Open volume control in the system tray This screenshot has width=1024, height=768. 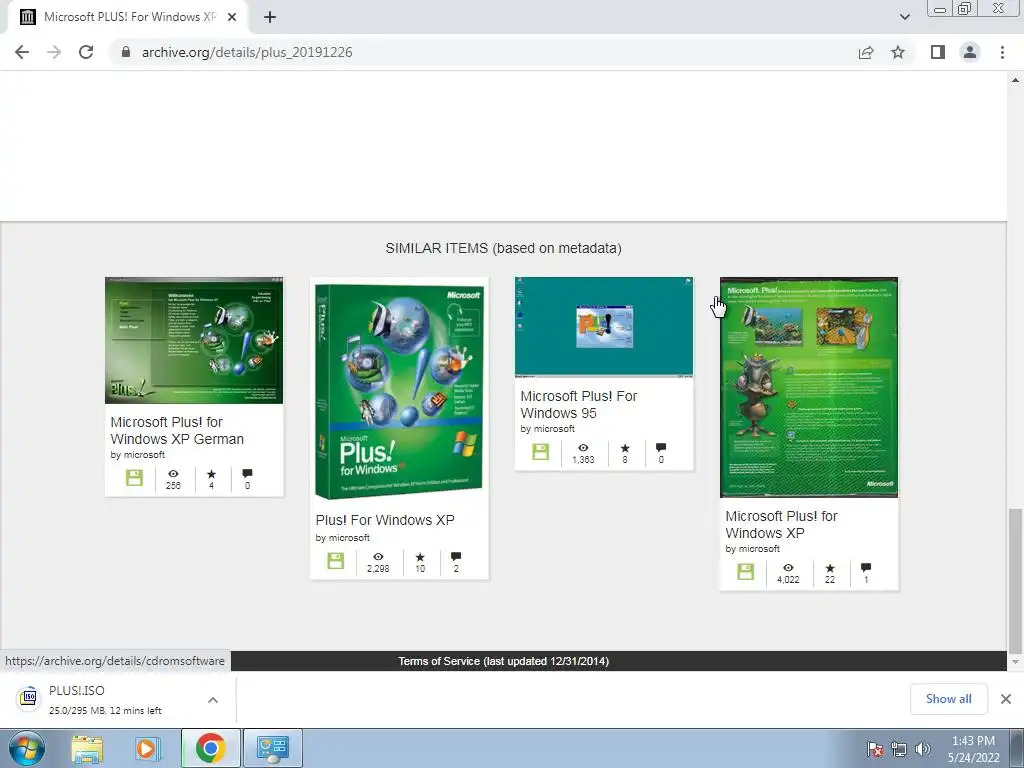923,749
